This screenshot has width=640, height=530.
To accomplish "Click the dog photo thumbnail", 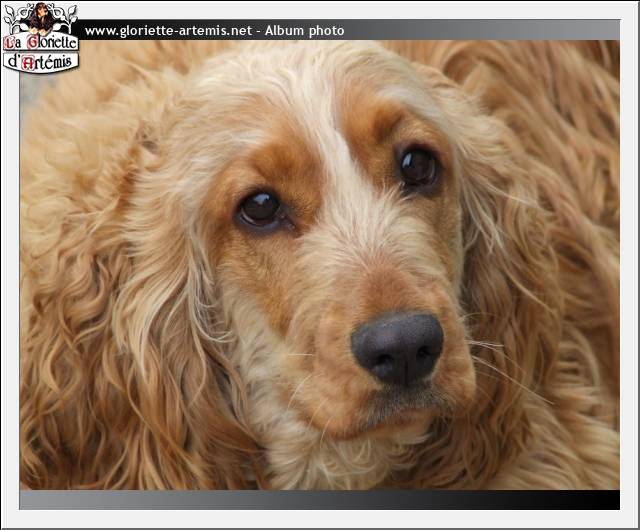I will 320,265.
